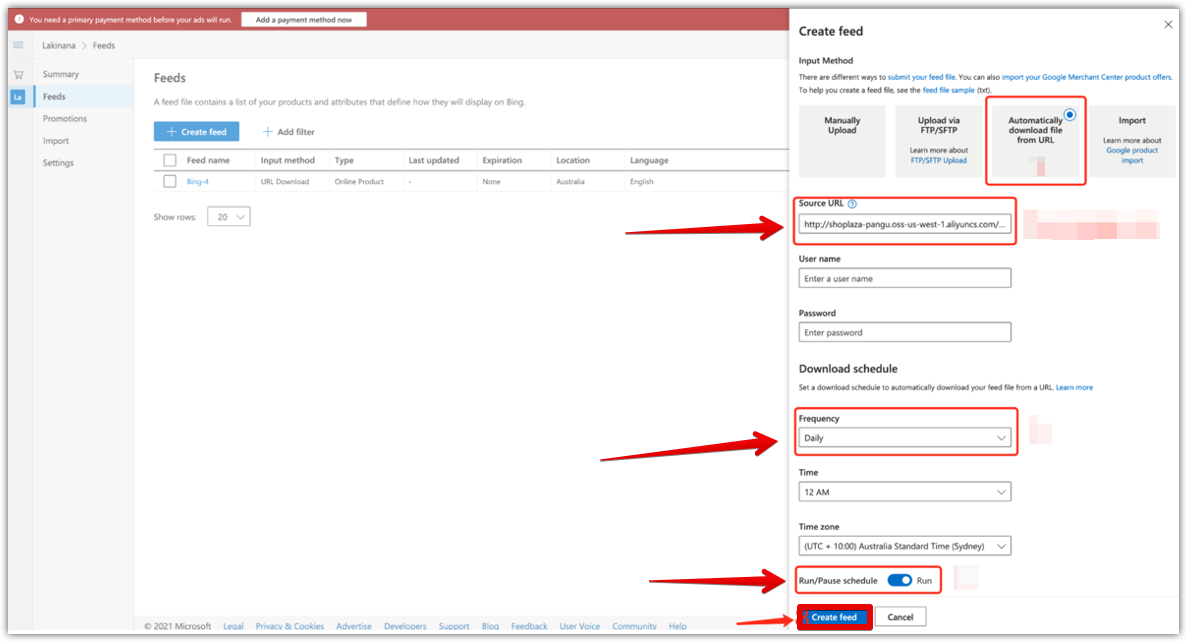The height and width of the screenshot is (642, 1187).
Task: Click the Last updated column header
Action: (x=434, y=160)
